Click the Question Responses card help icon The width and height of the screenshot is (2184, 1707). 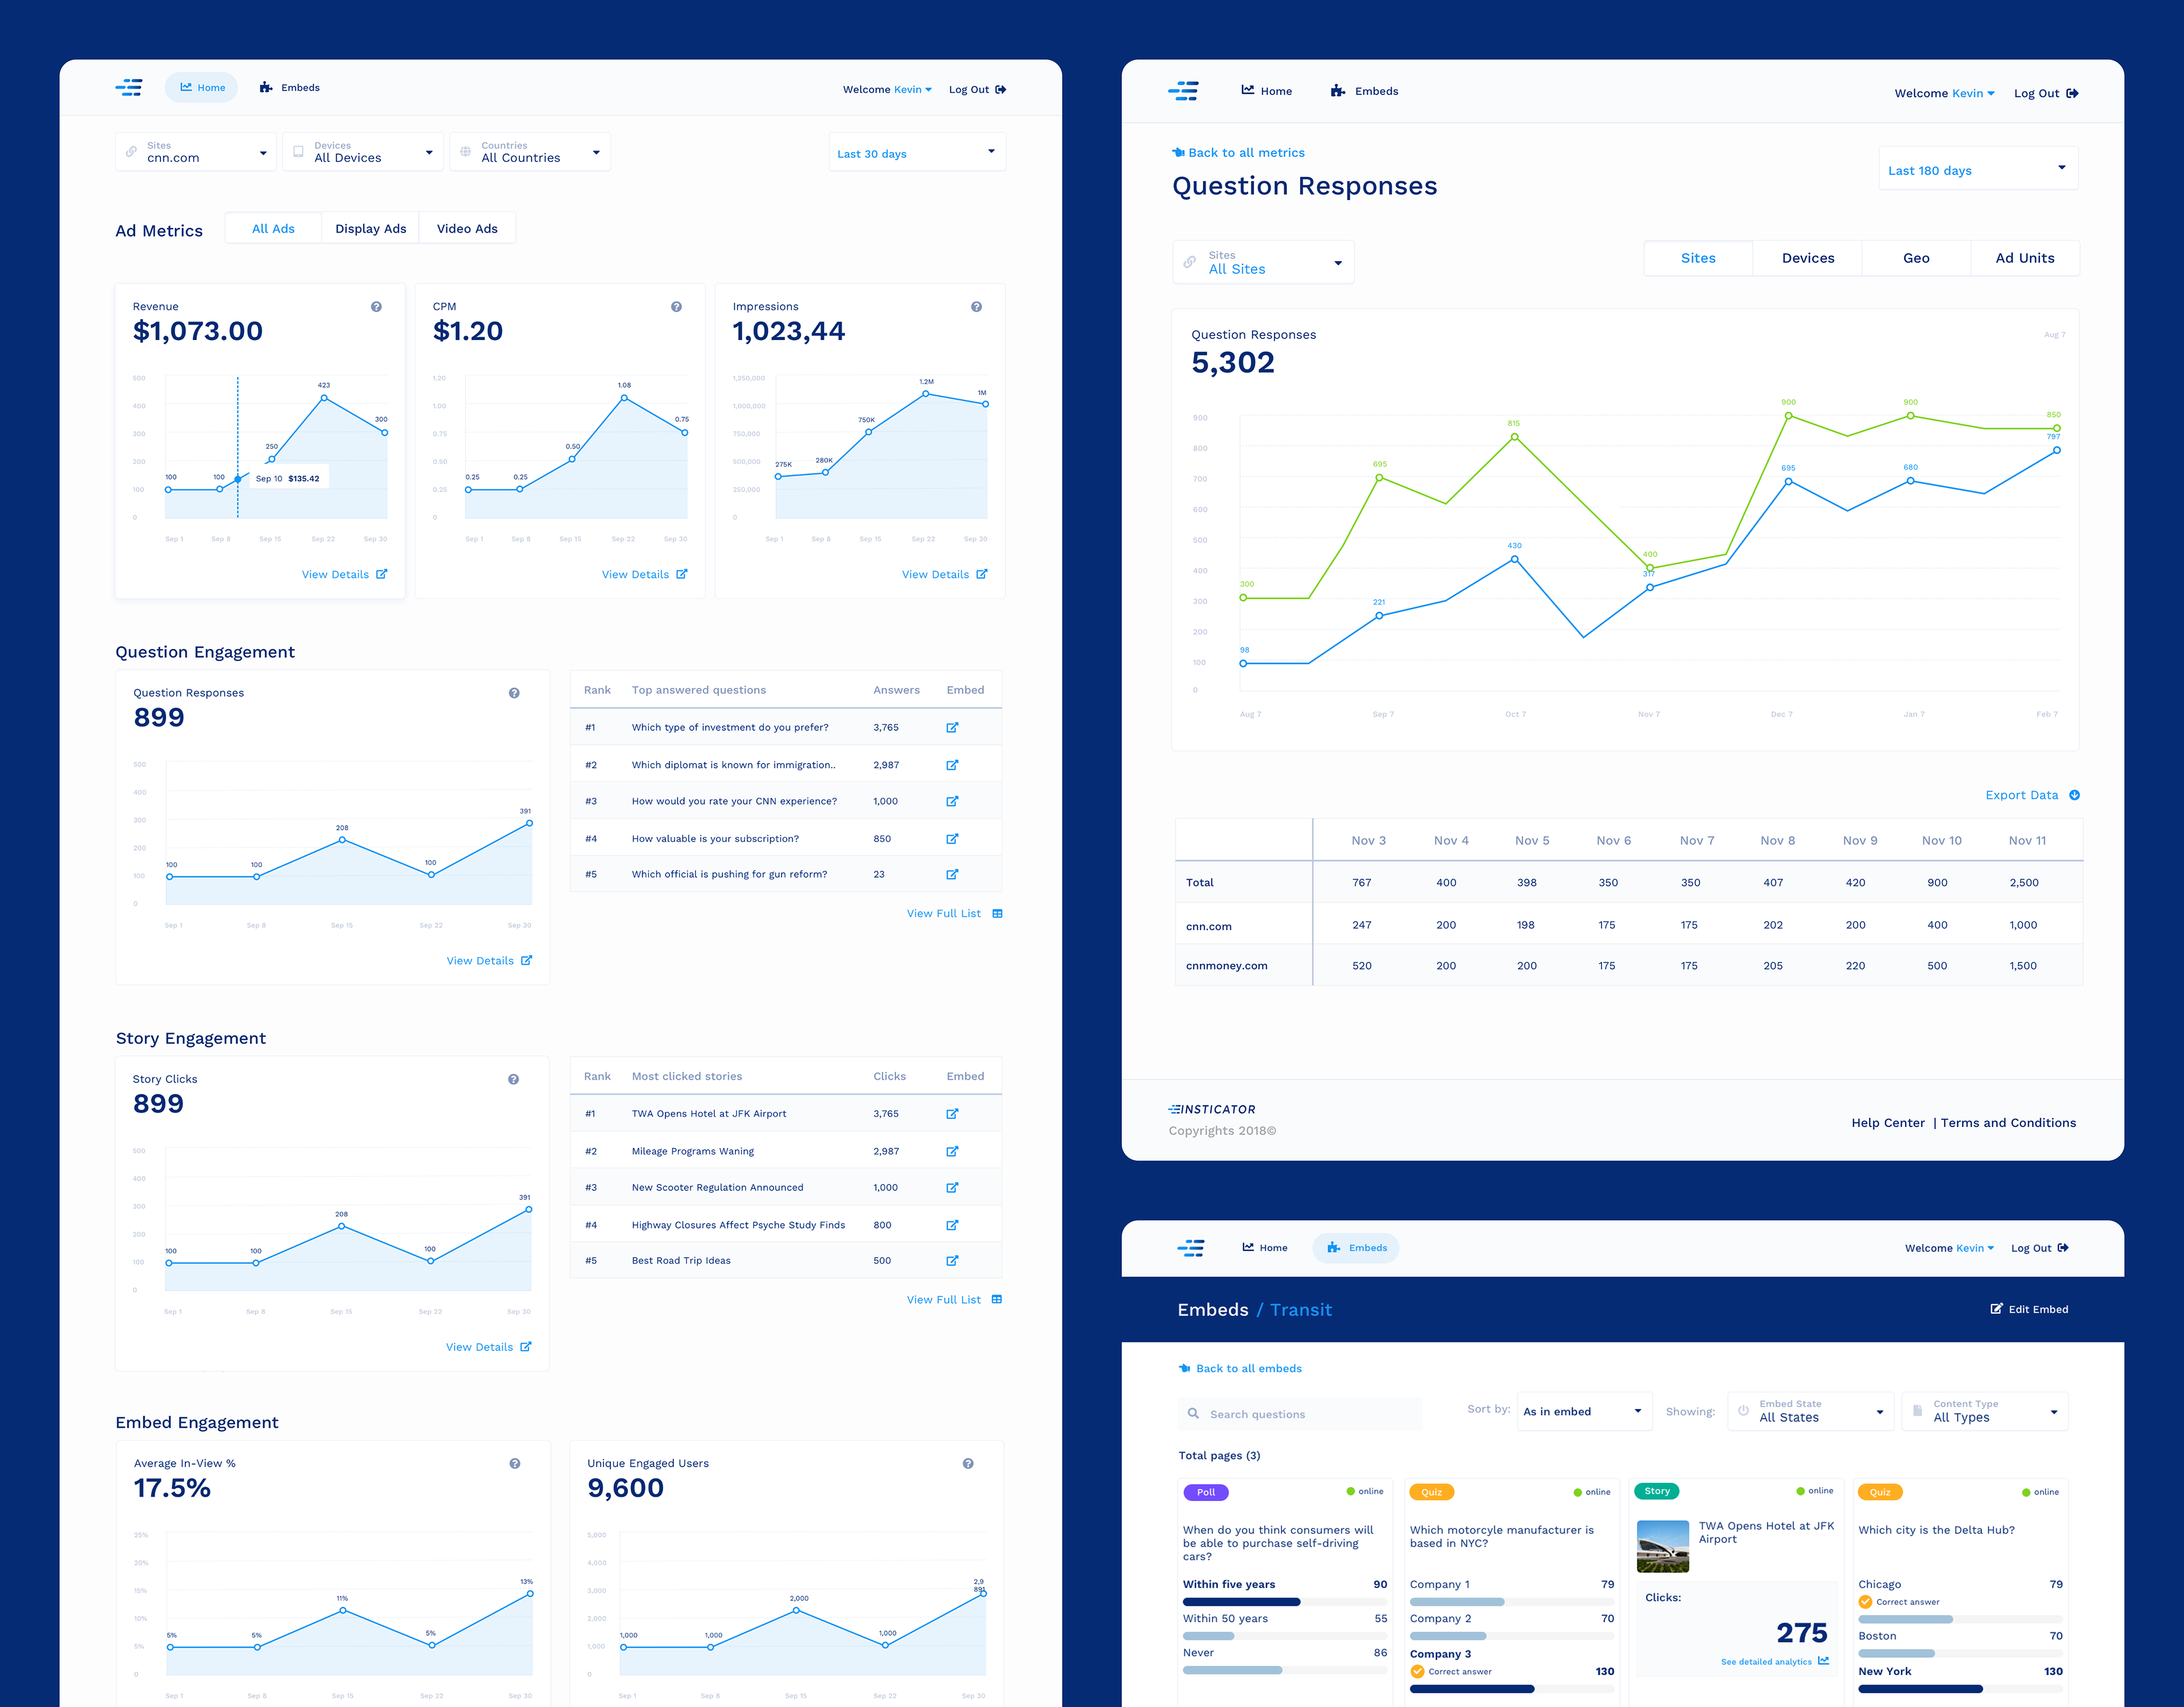514,693
